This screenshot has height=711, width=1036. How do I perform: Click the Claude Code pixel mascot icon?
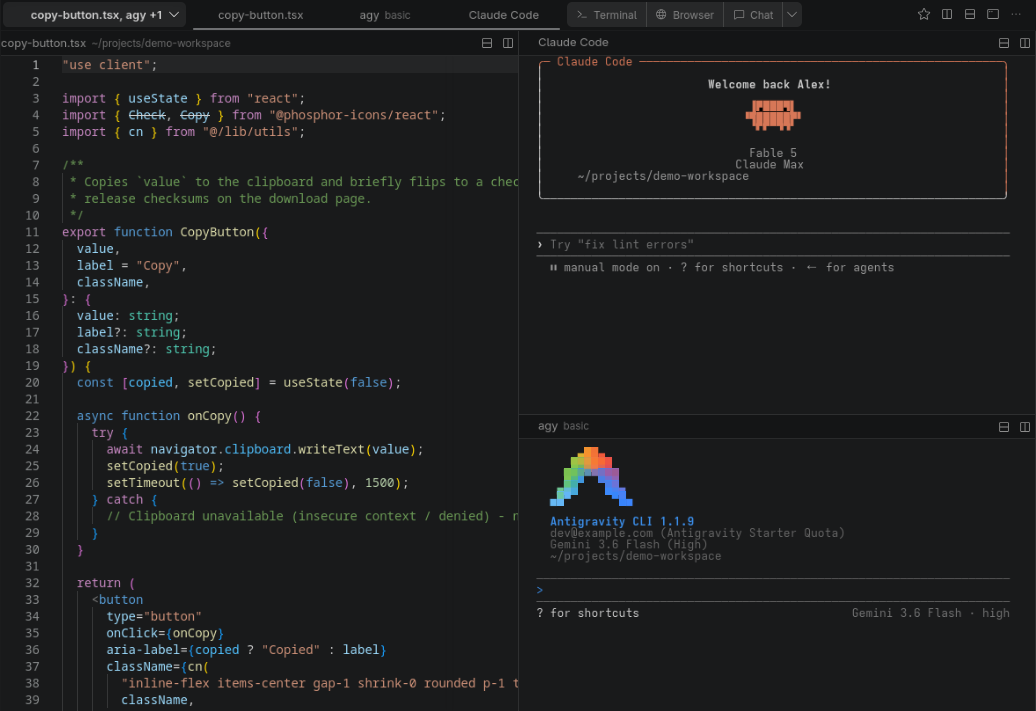pyautogui.click(x=772, y=115)
